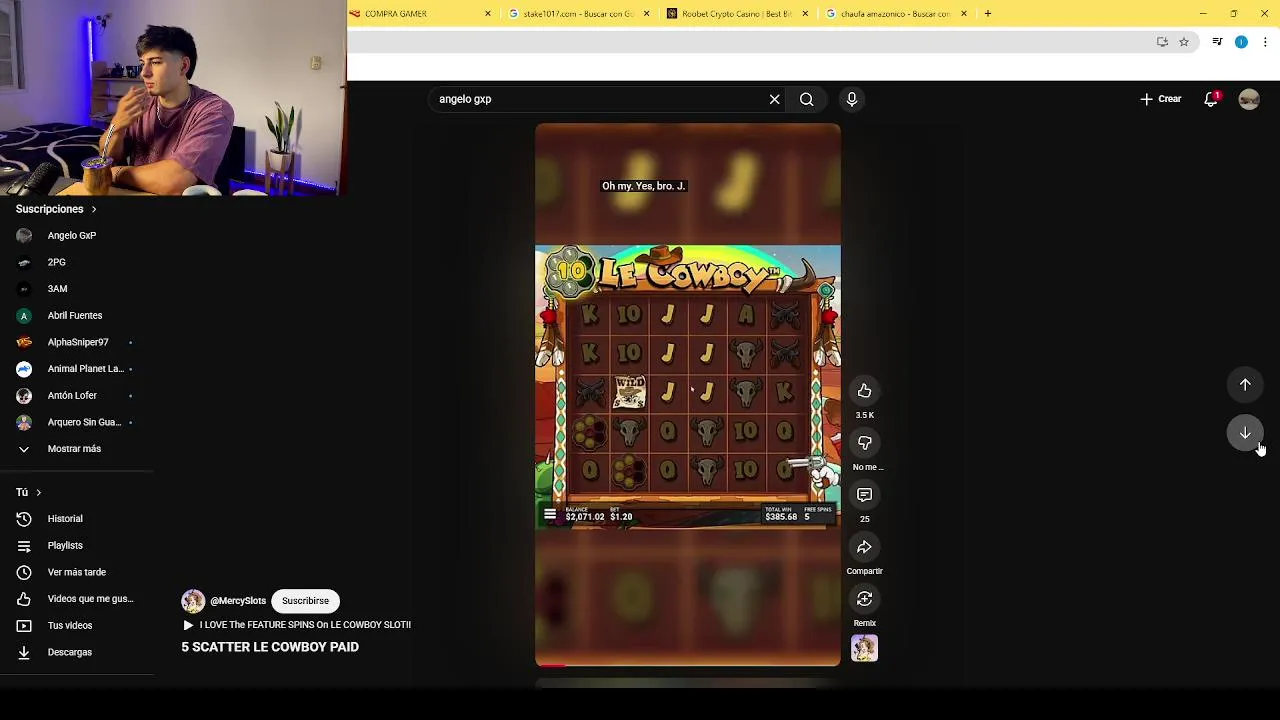Go to the previous Short with up arrow

pyautogui.click(x=1245, y=385)
